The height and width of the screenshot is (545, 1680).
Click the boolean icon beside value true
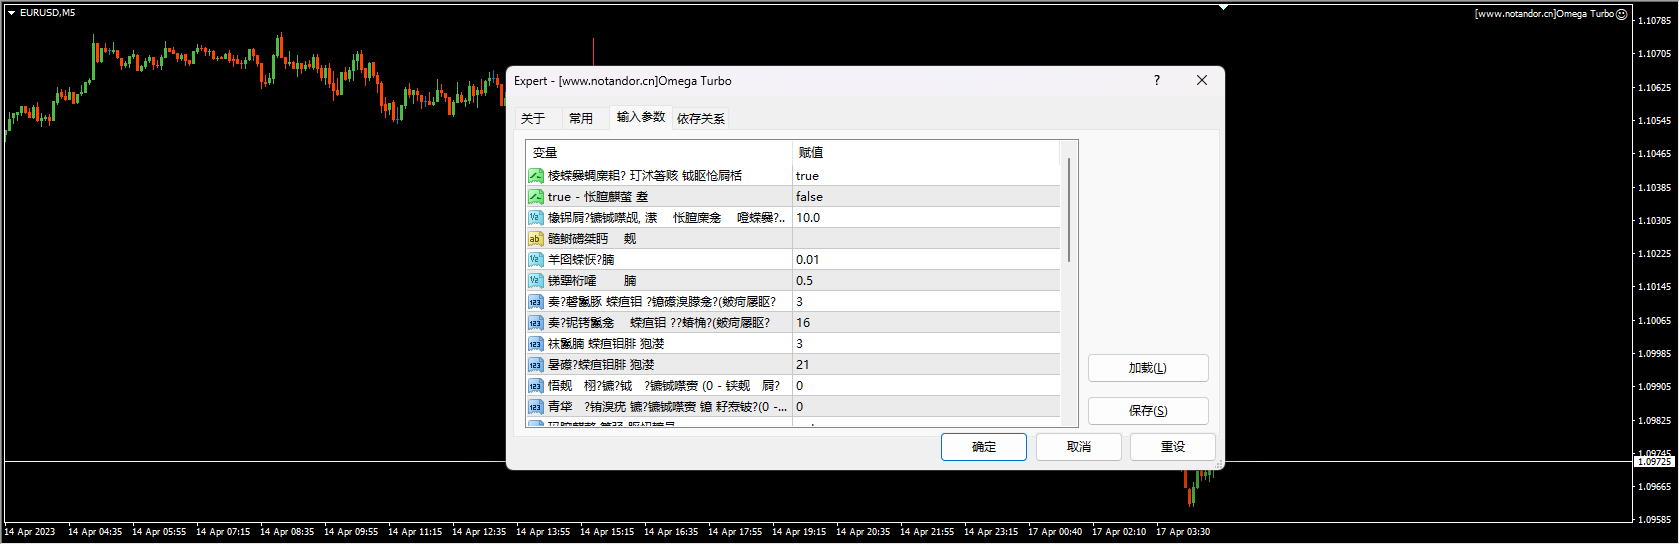click(x=536, y=176)
